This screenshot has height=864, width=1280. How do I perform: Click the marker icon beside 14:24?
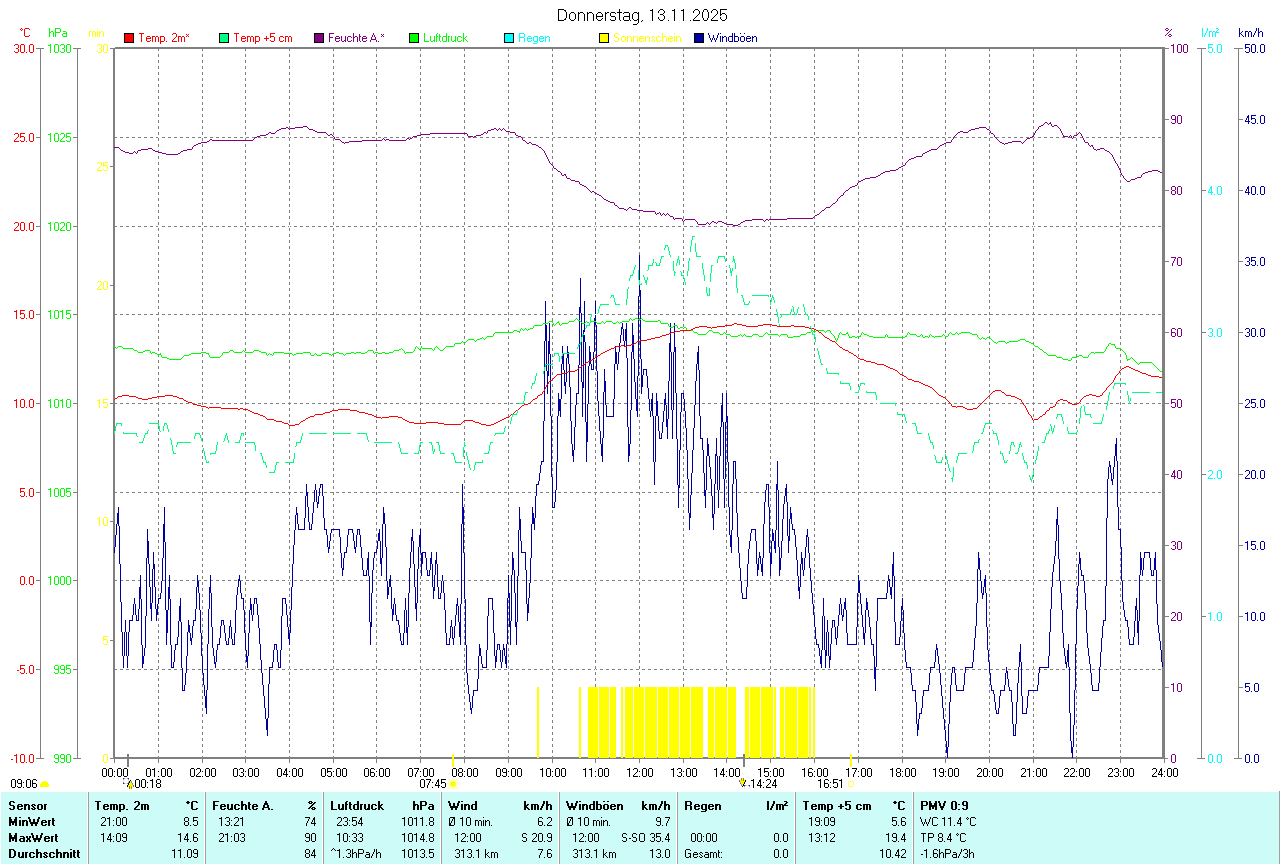coord(742,784)
